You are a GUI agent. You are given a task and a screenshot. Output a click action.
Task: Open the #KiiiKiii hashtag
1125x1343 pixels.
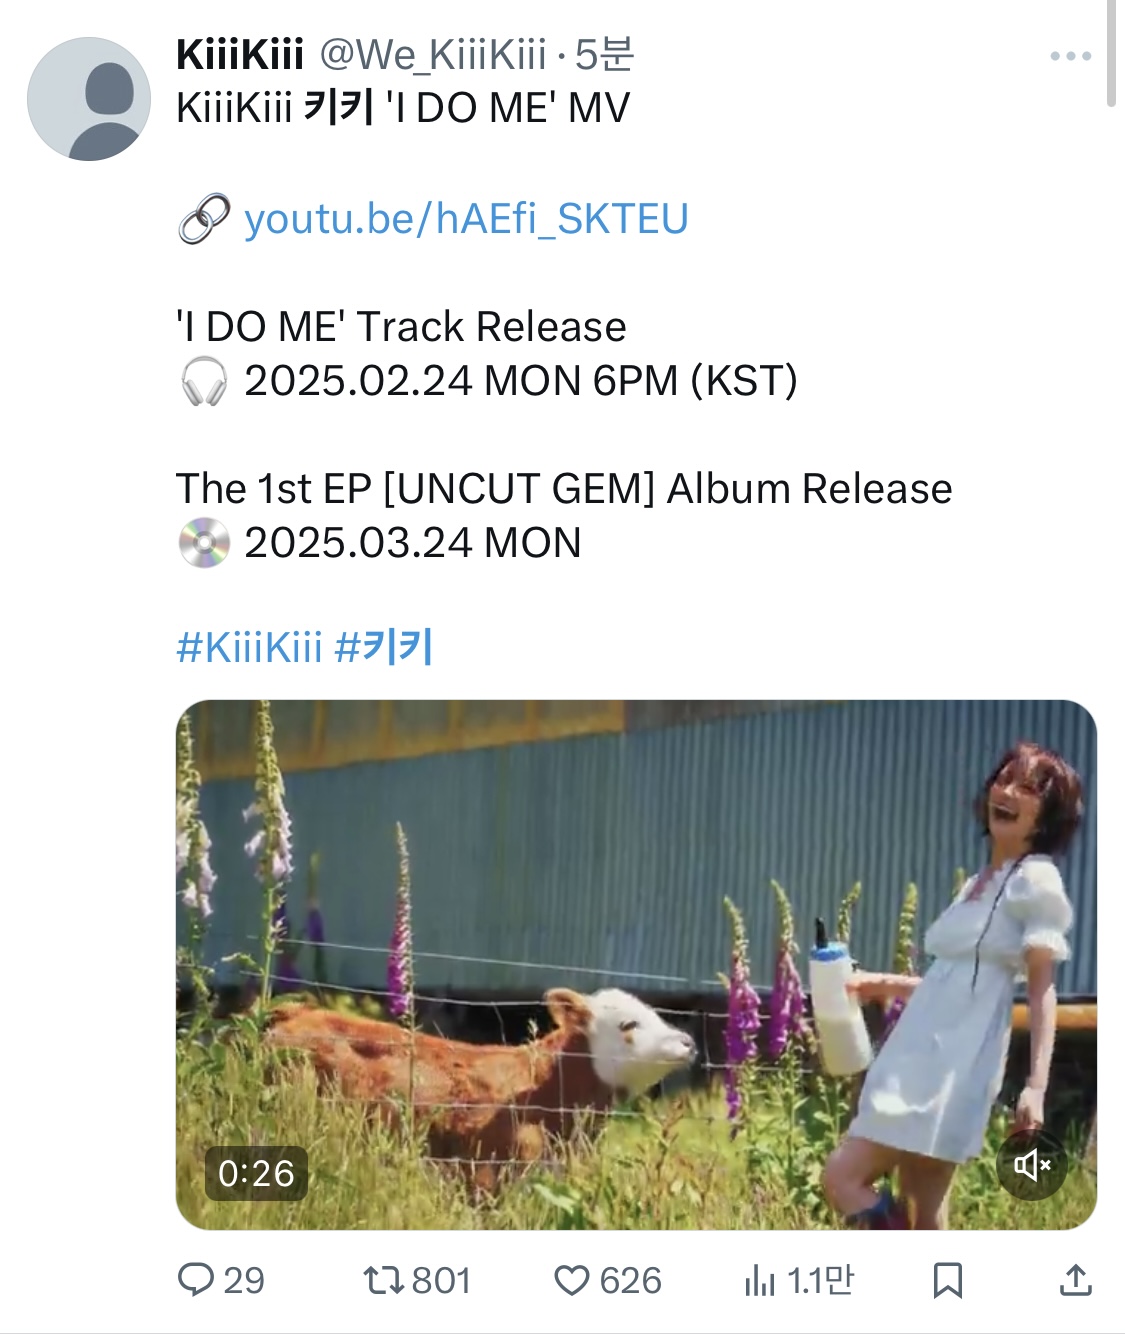coord(249,647)
